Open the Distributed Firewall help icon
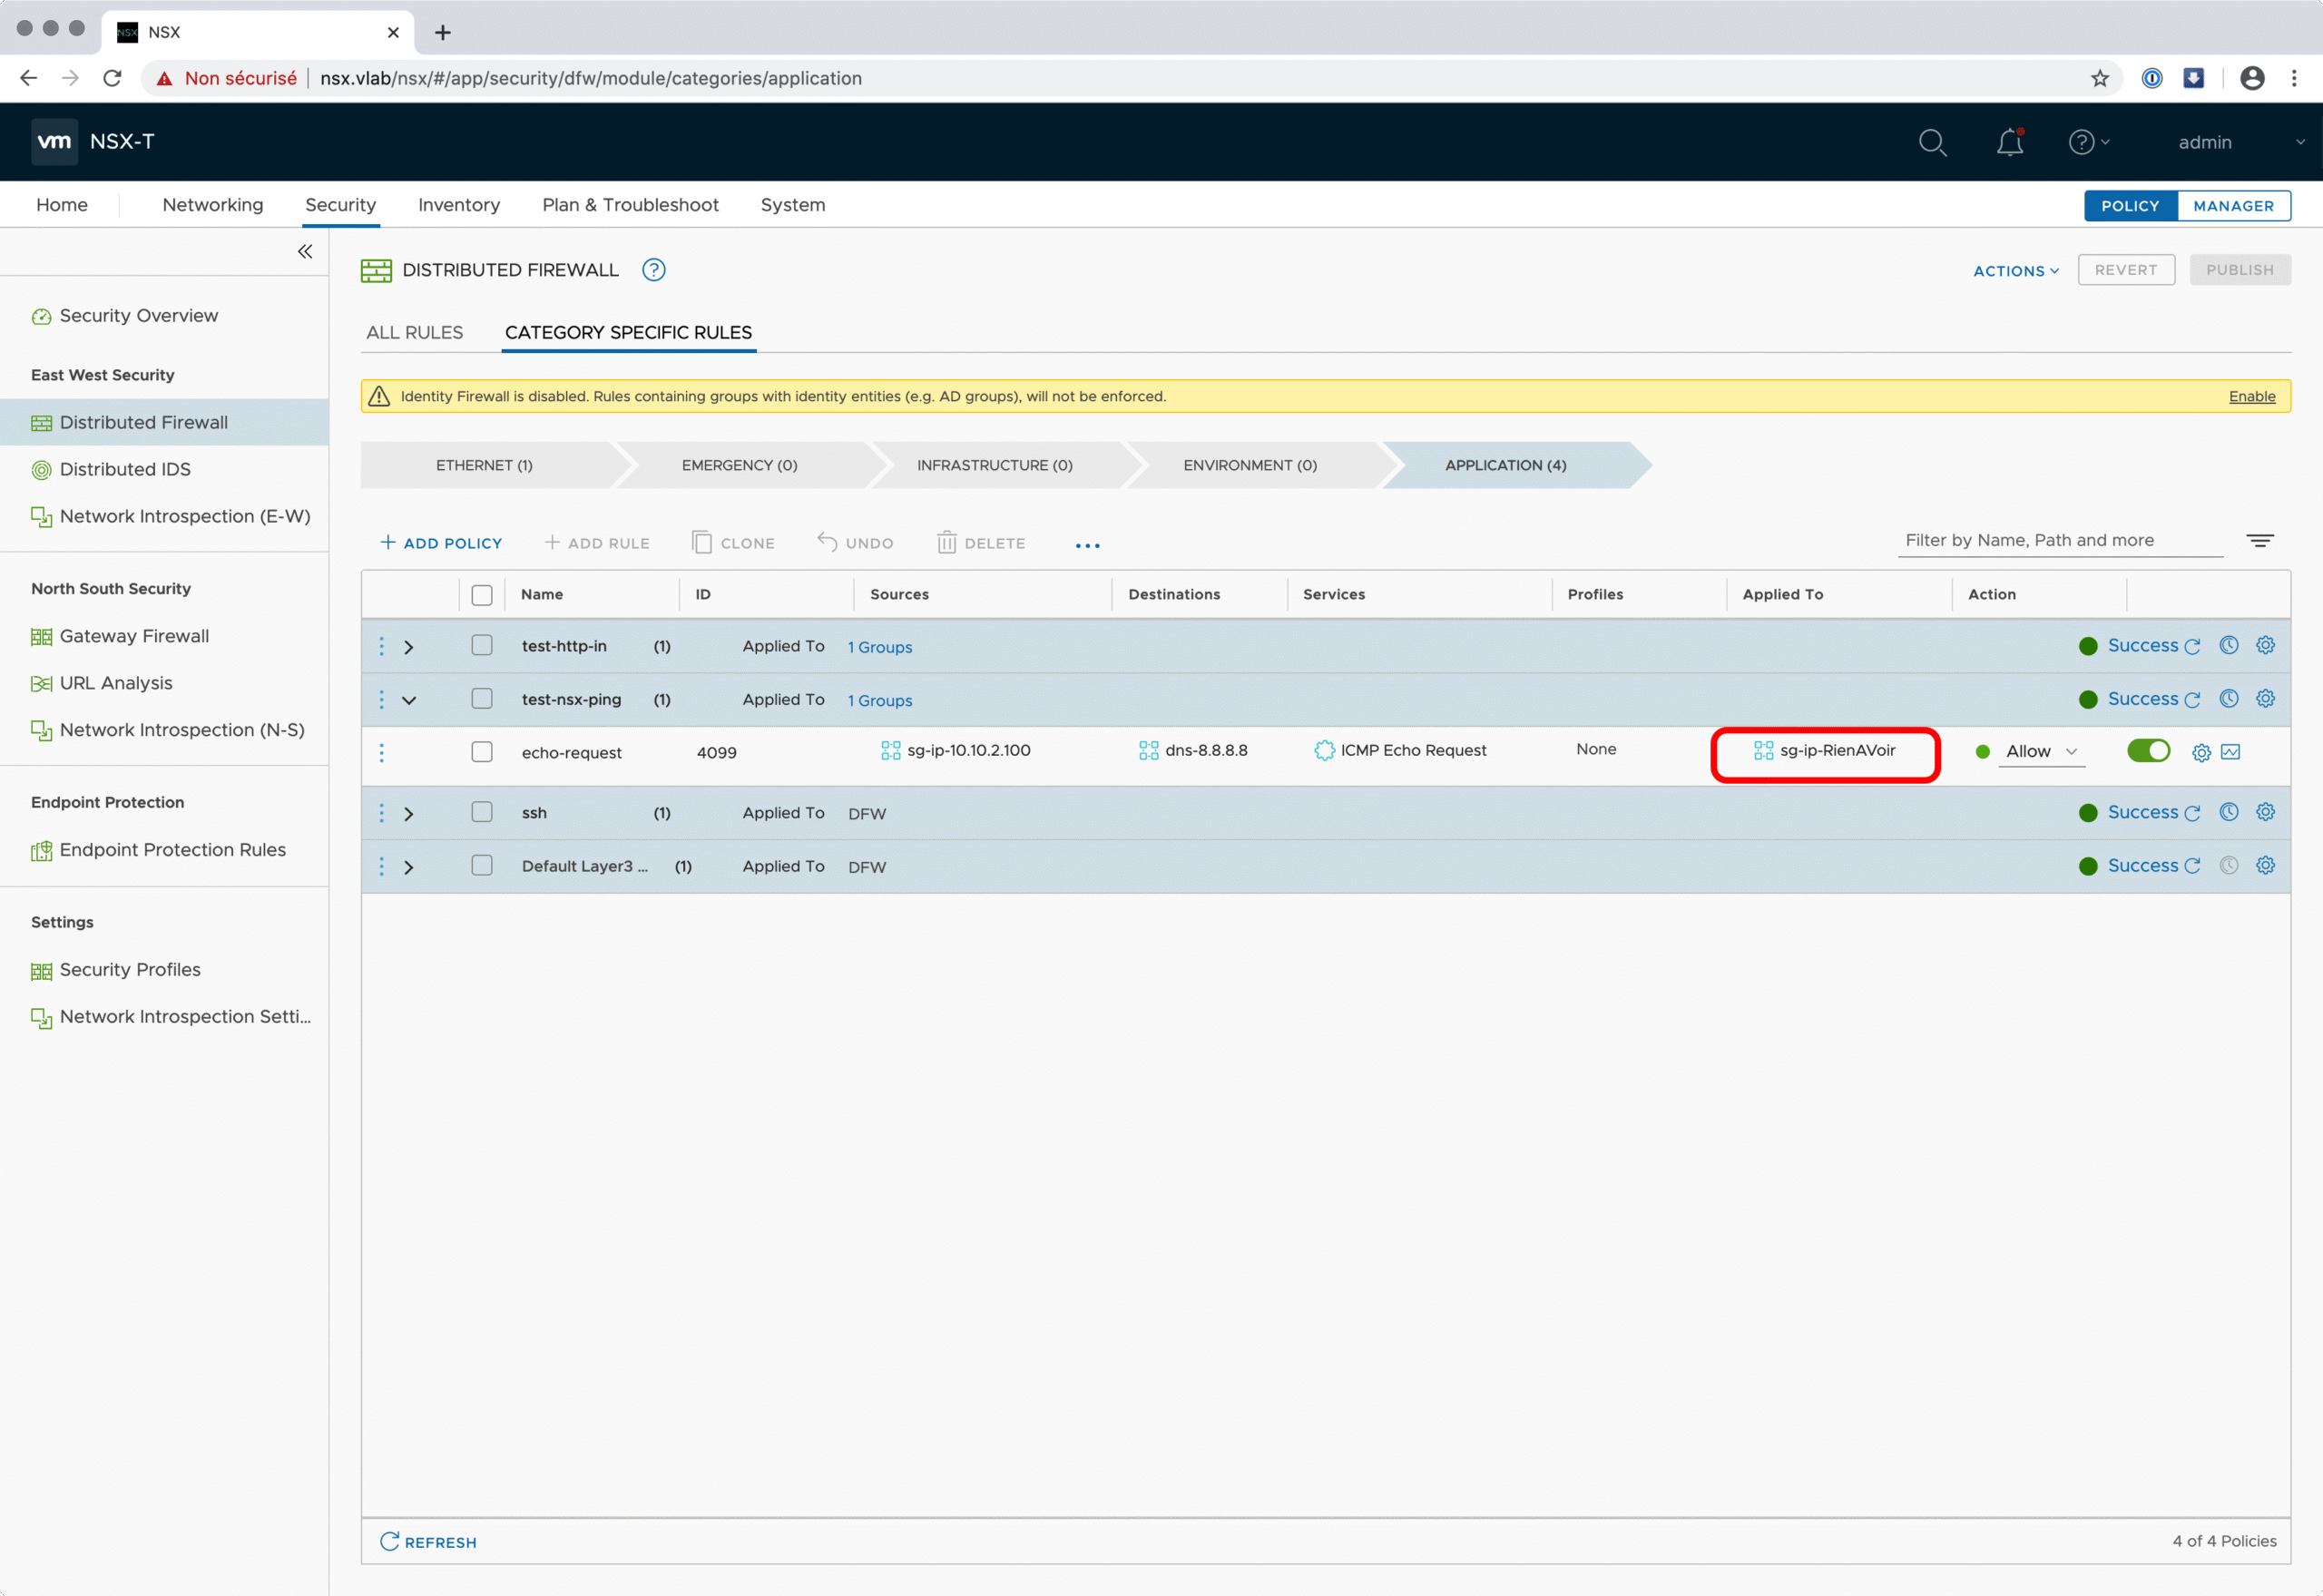Viewport: 2323px width, 1596px height. [x=653, y=270]
